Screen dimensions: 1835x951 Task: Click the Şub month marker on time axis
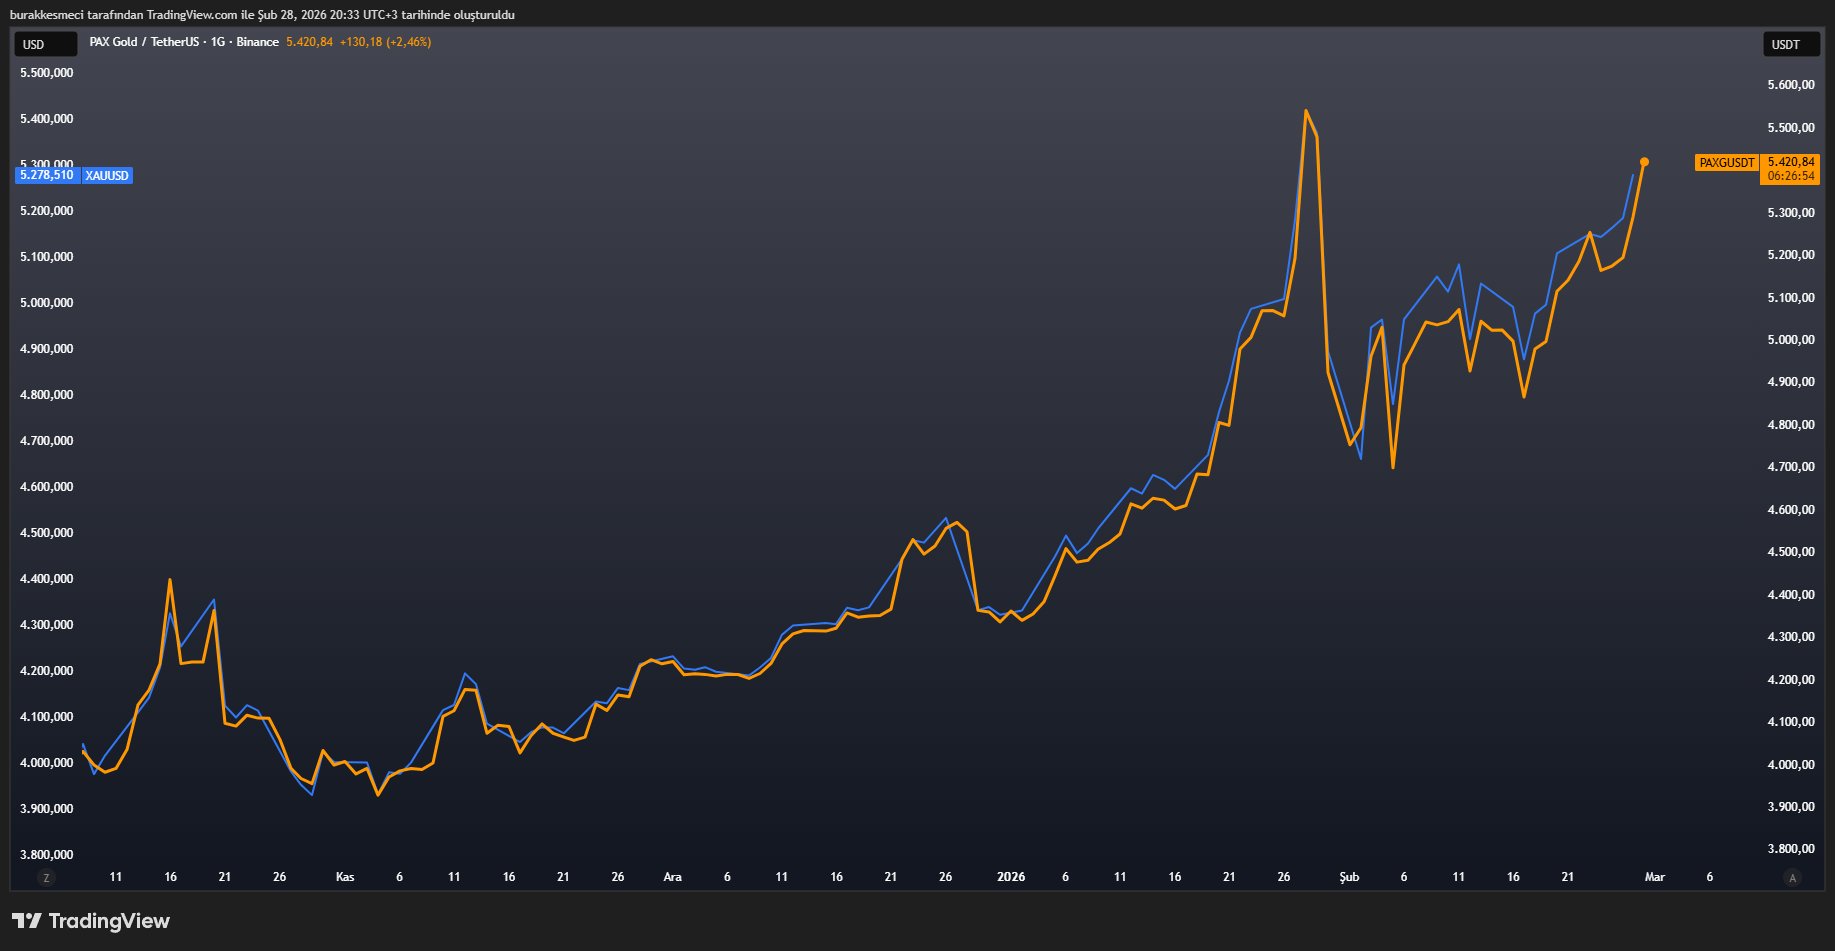pos(1349,877)
